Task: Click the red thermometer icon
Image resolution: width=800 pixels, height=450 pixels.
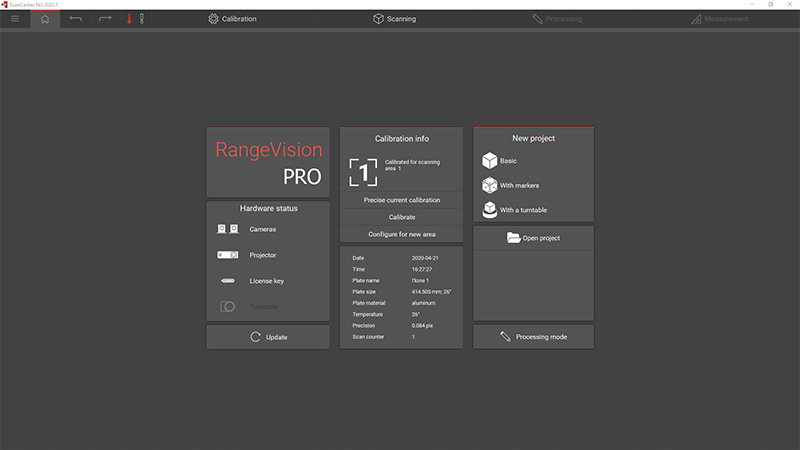Action: click(129, 19)
